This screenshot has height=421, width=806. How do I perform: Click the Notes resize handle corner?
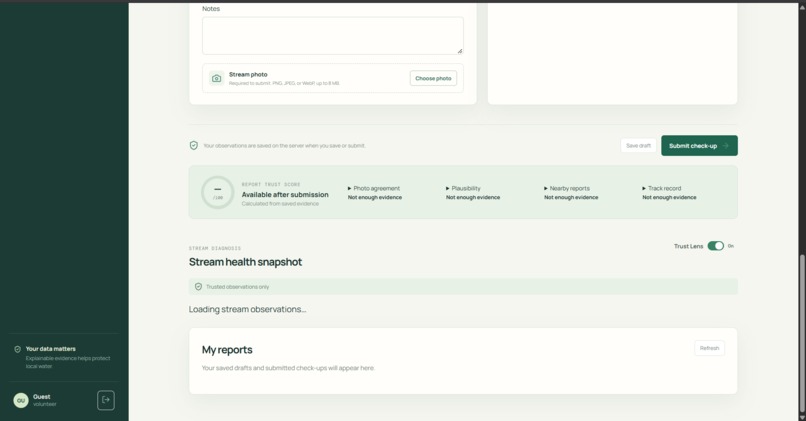click(x=460, y=51)
